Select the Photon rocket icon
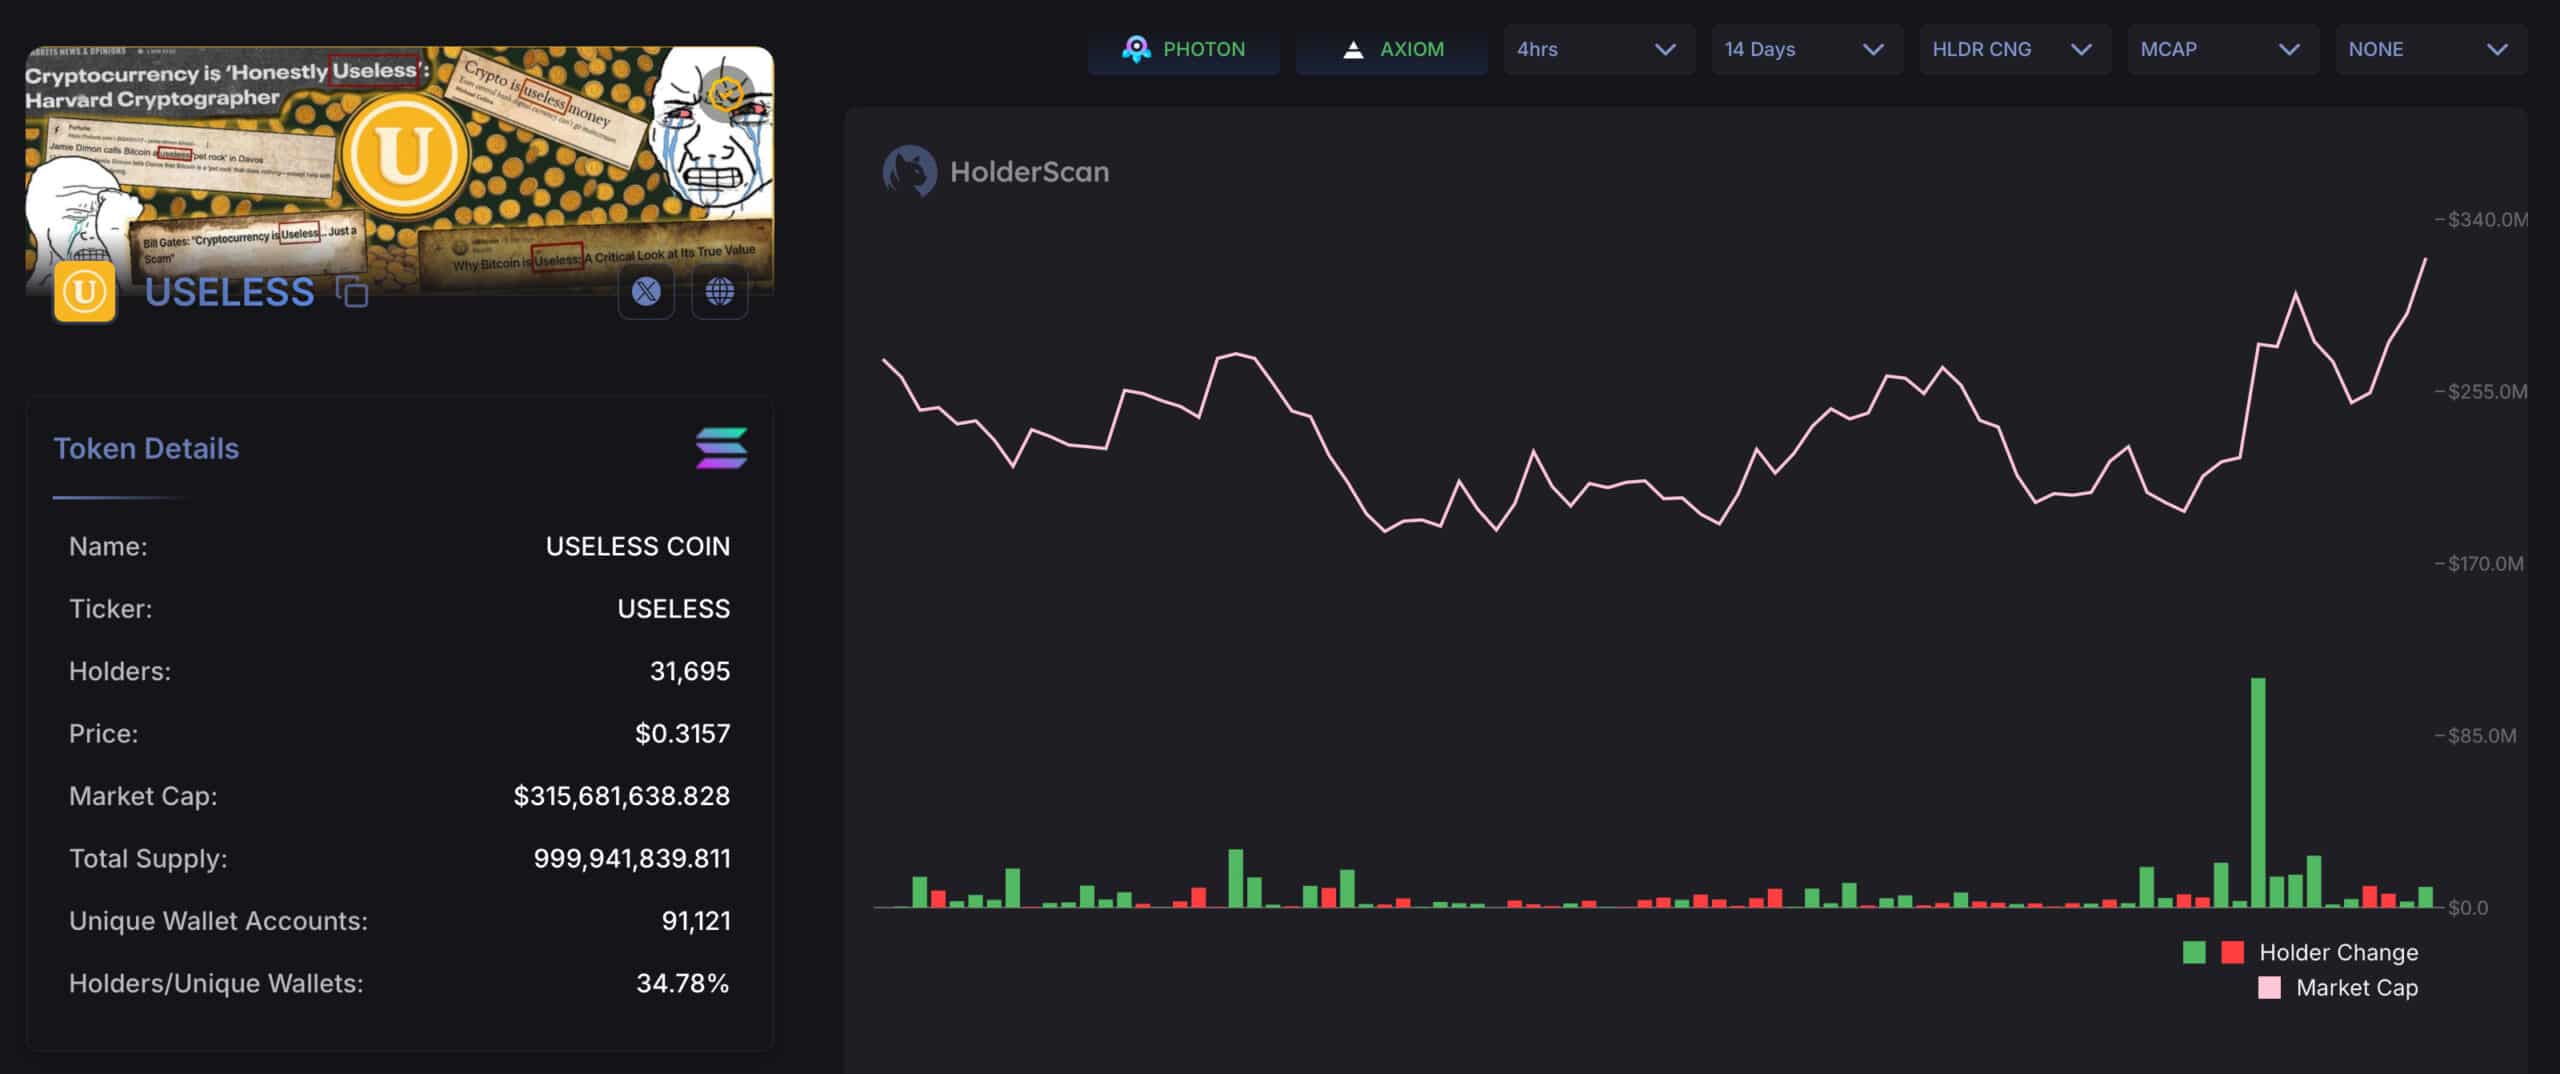This screenshot has width=2560, height=1074. [x=1136, y=48]
